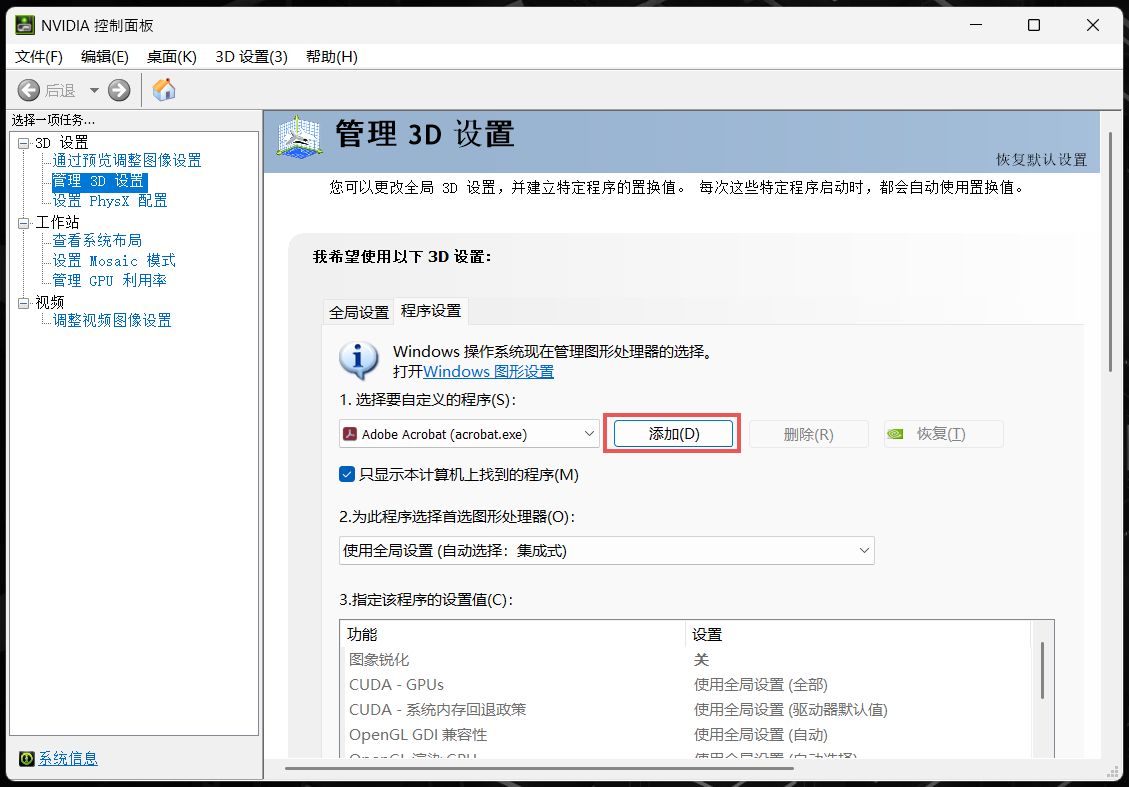Open the 编辑(E) menu
Viewport: 1129px width, 787px height.
(x=105, y=57)
